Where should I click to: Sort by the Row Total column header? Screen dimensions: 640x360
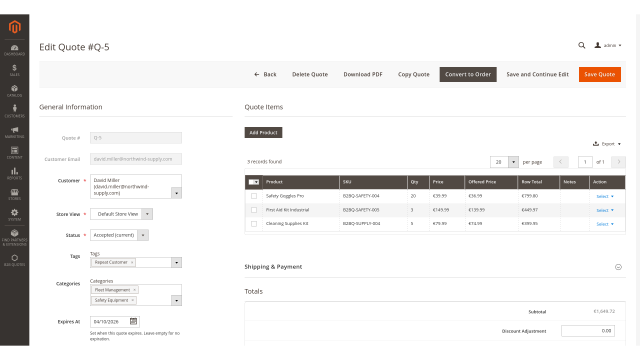click(538, 182)
